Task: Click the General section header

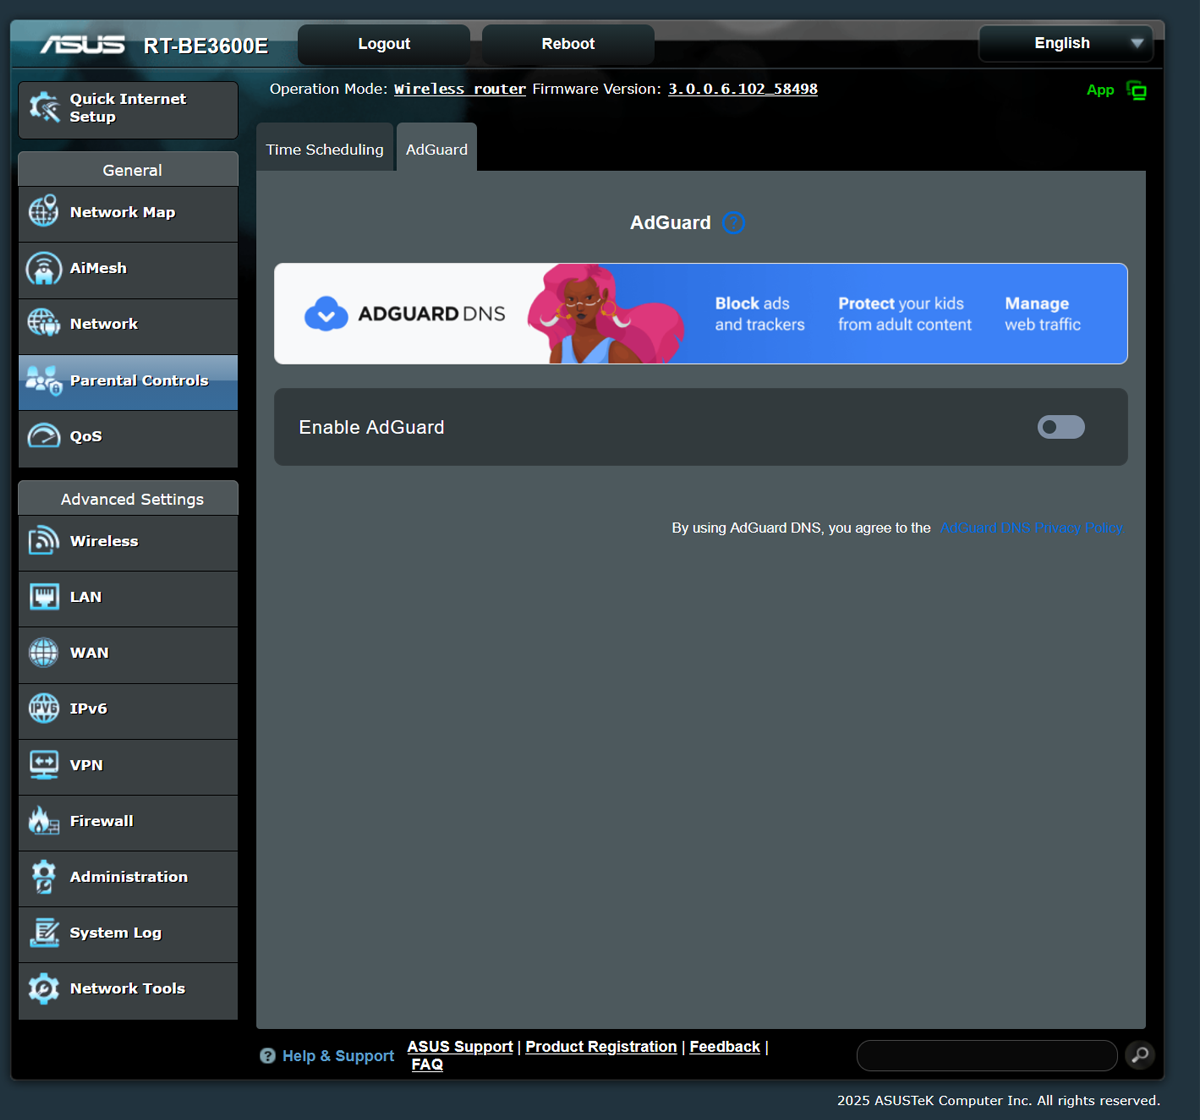Action: [x=128, y=170]
